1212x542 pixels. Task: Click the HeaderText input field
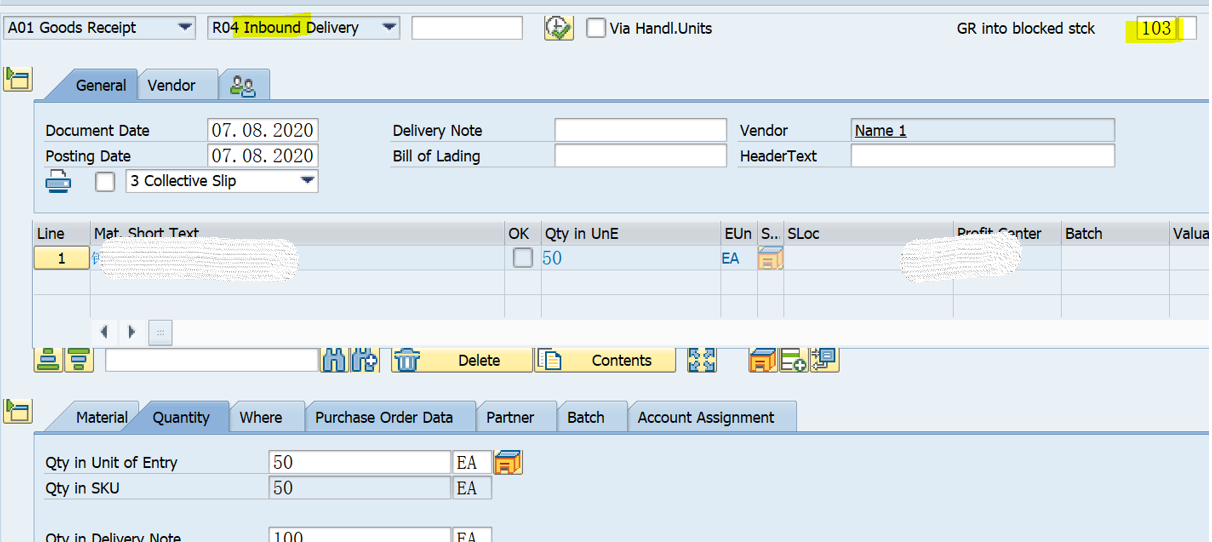click(983, 156)
